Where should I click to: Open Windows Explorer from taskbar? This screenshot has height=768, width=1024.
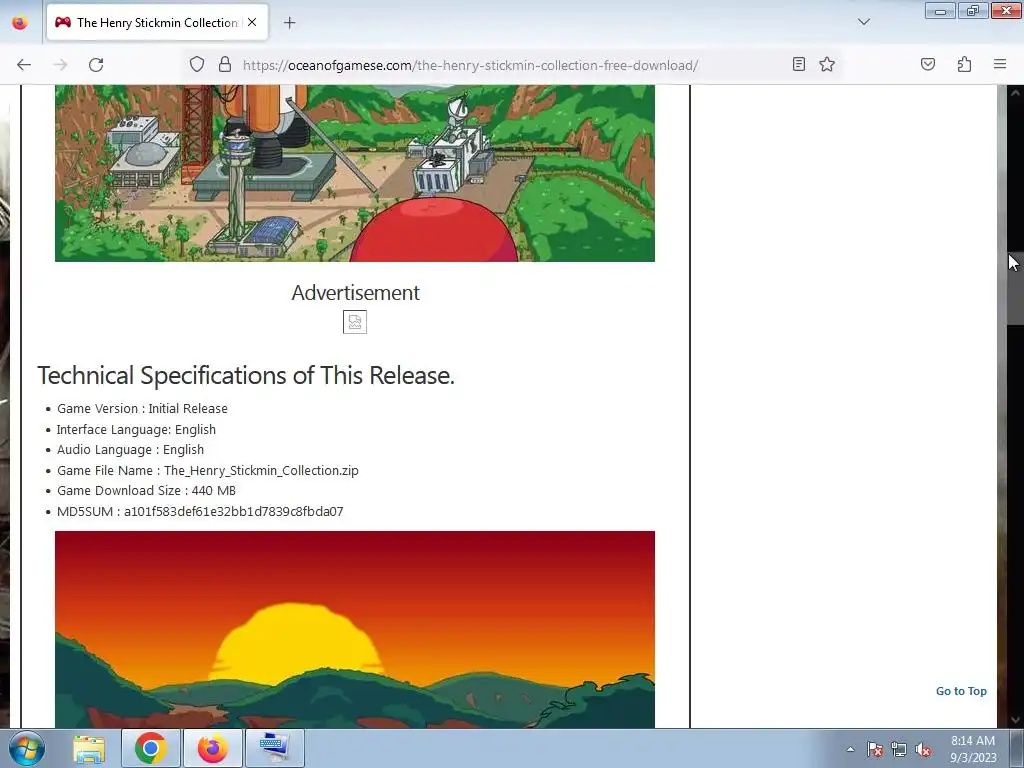(89, 748)
